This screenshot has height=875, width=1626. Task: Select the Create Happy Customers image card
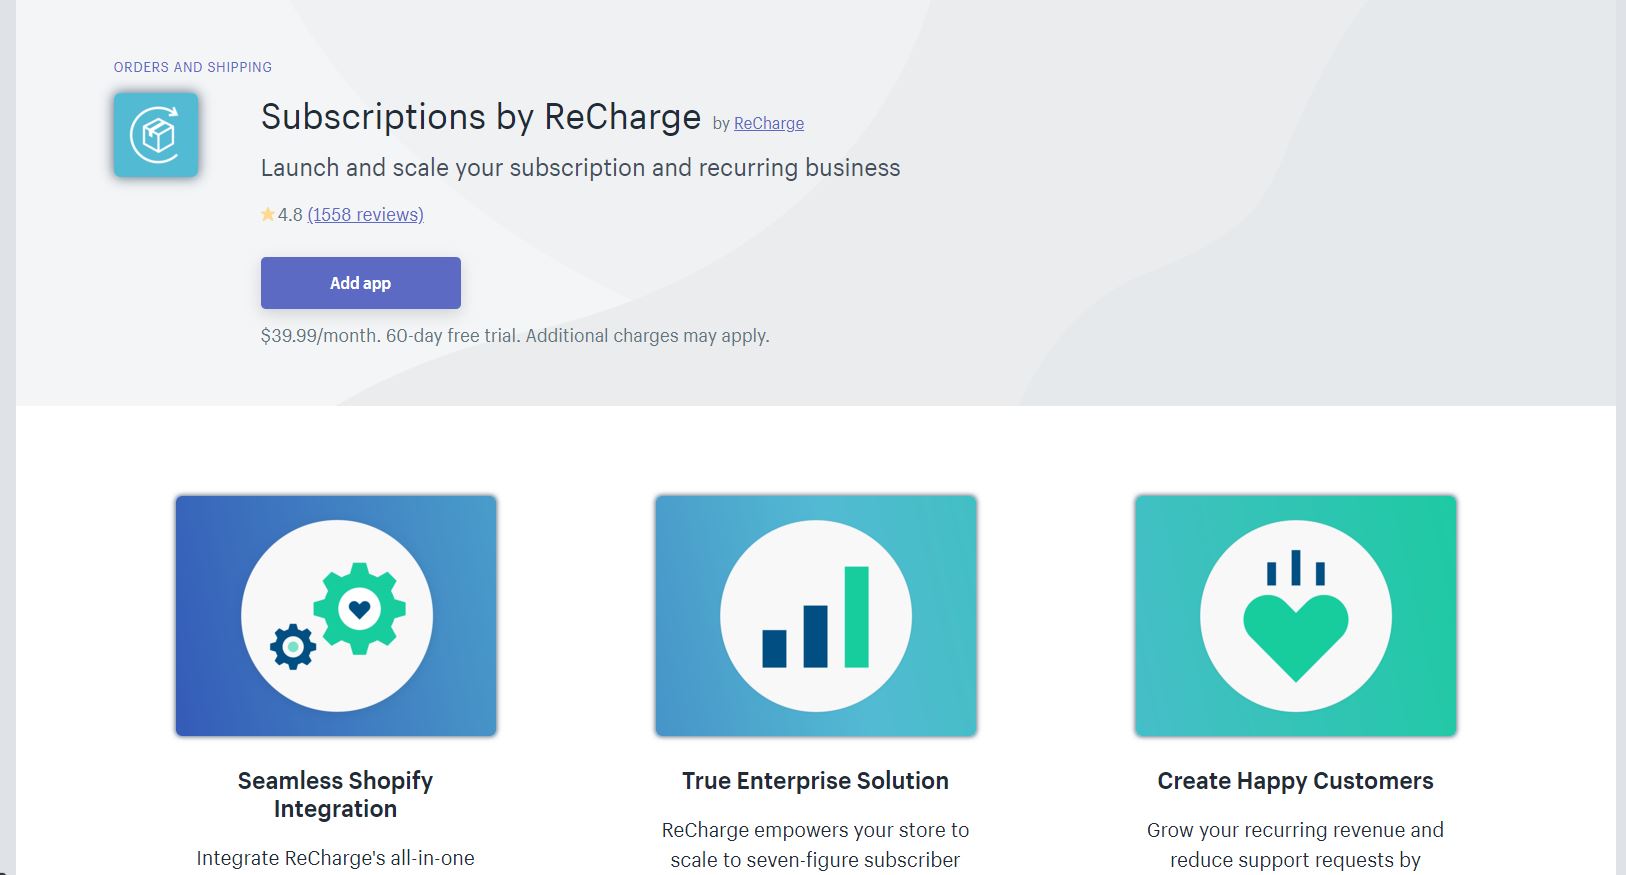1296,616
